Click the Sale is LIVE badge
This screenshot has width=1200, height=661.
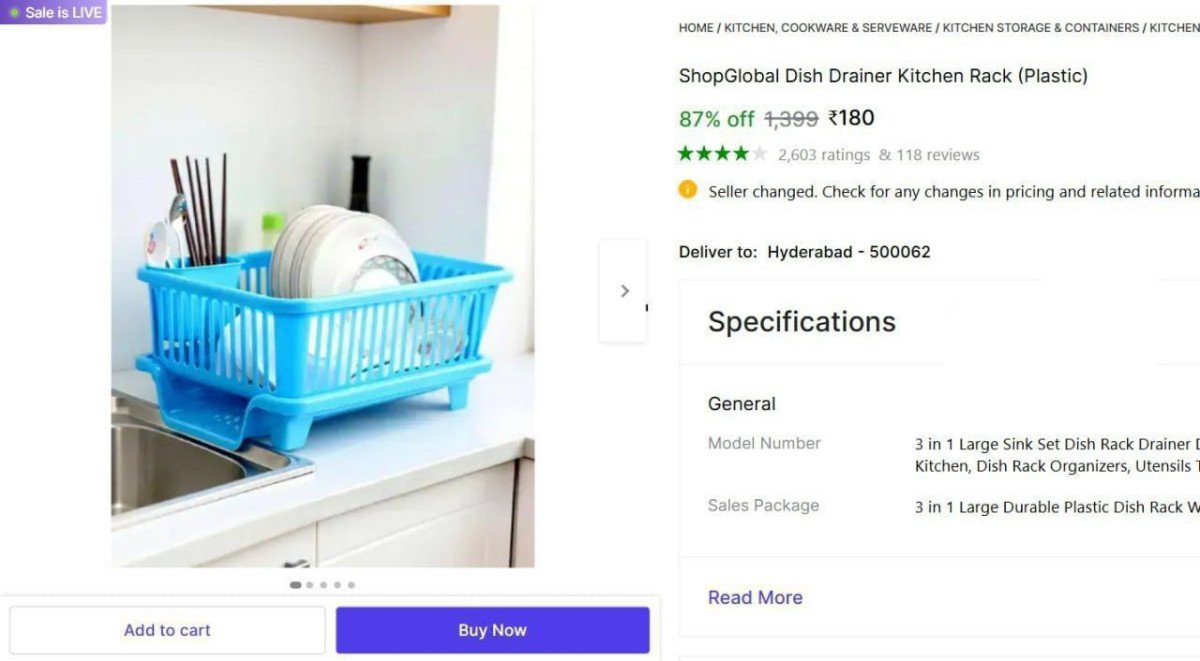pyautogui.click(x=55, y=12)
